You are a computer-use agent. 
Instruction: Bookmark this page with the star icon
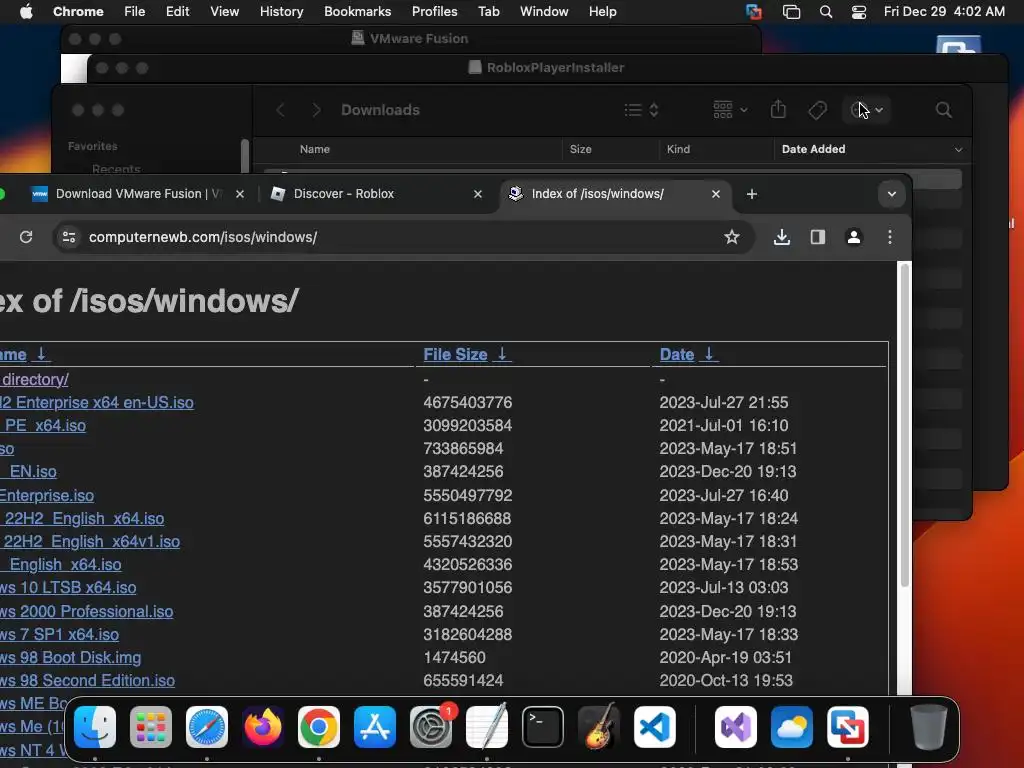731,237
